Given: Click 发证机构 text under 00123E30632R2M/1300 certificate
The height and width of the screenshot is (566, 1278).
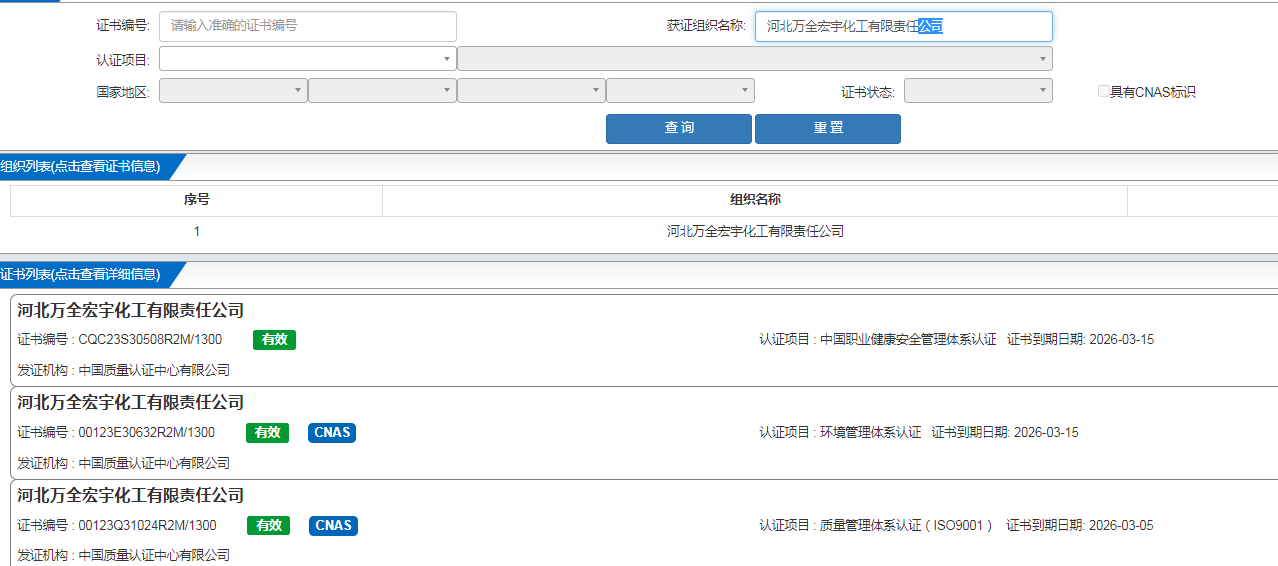Looking at the screenshot, I should (123, 463).
